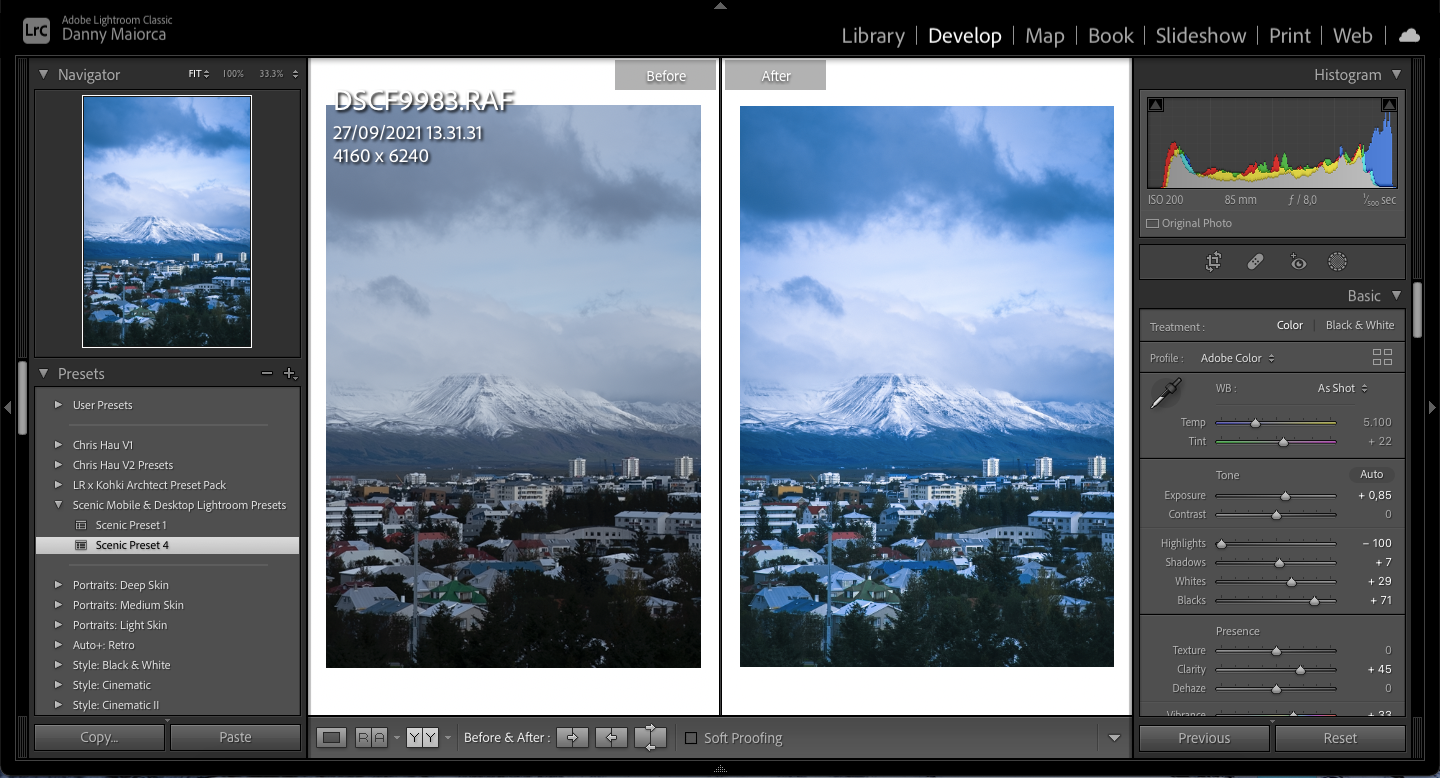This screenshot has width=1440, height=778.
Task: Hide the right panel group arrow
Action: tap(1432, 407)
